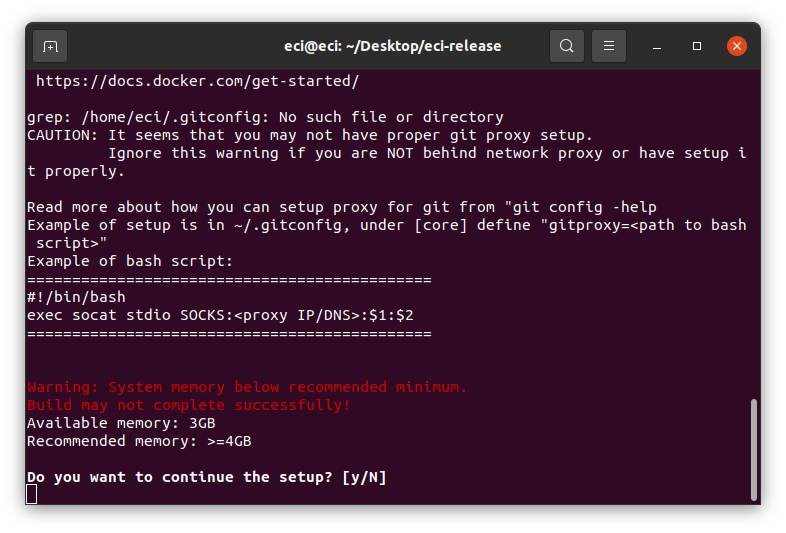Viewport: 786px width, 533px height.
Task: Click the red 'Warning: System memory' line
Action: (247, 387)
